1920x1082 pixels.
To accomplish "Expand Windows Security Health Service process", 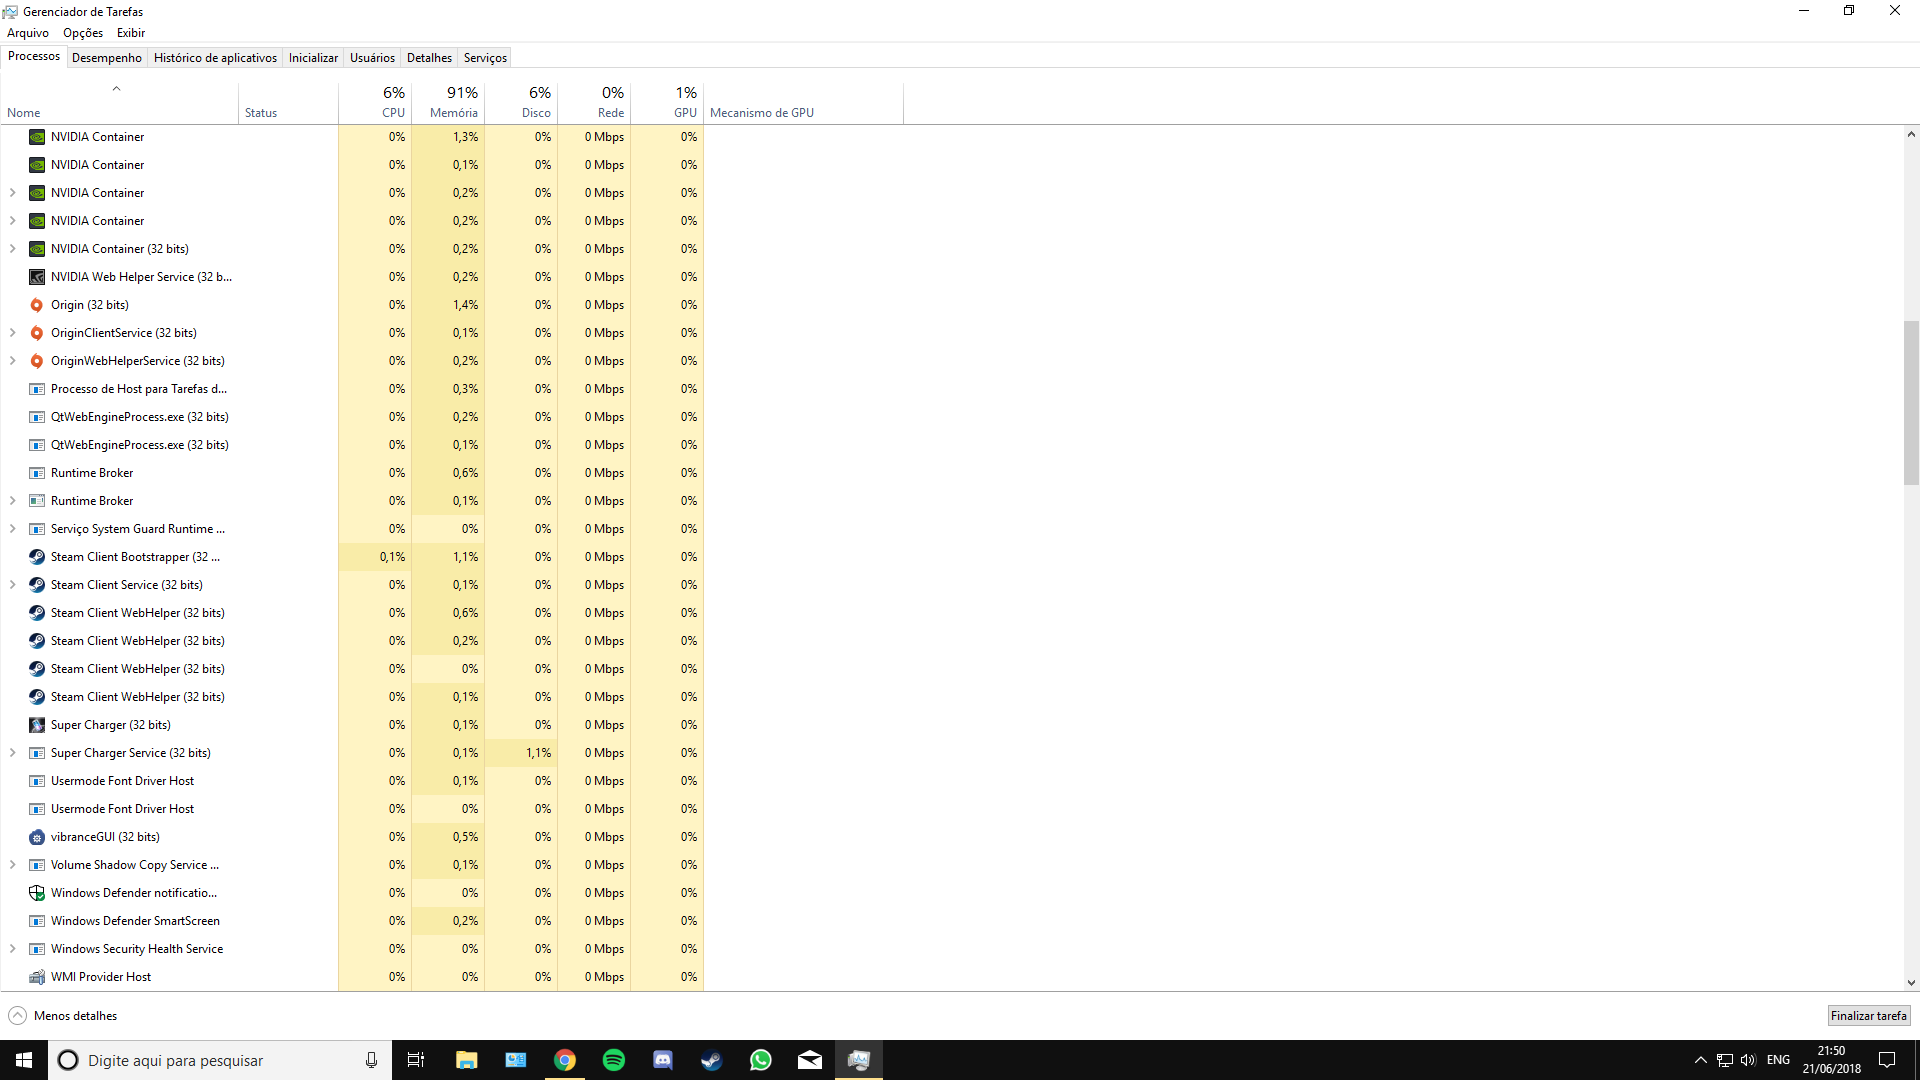I will (13, 949).
